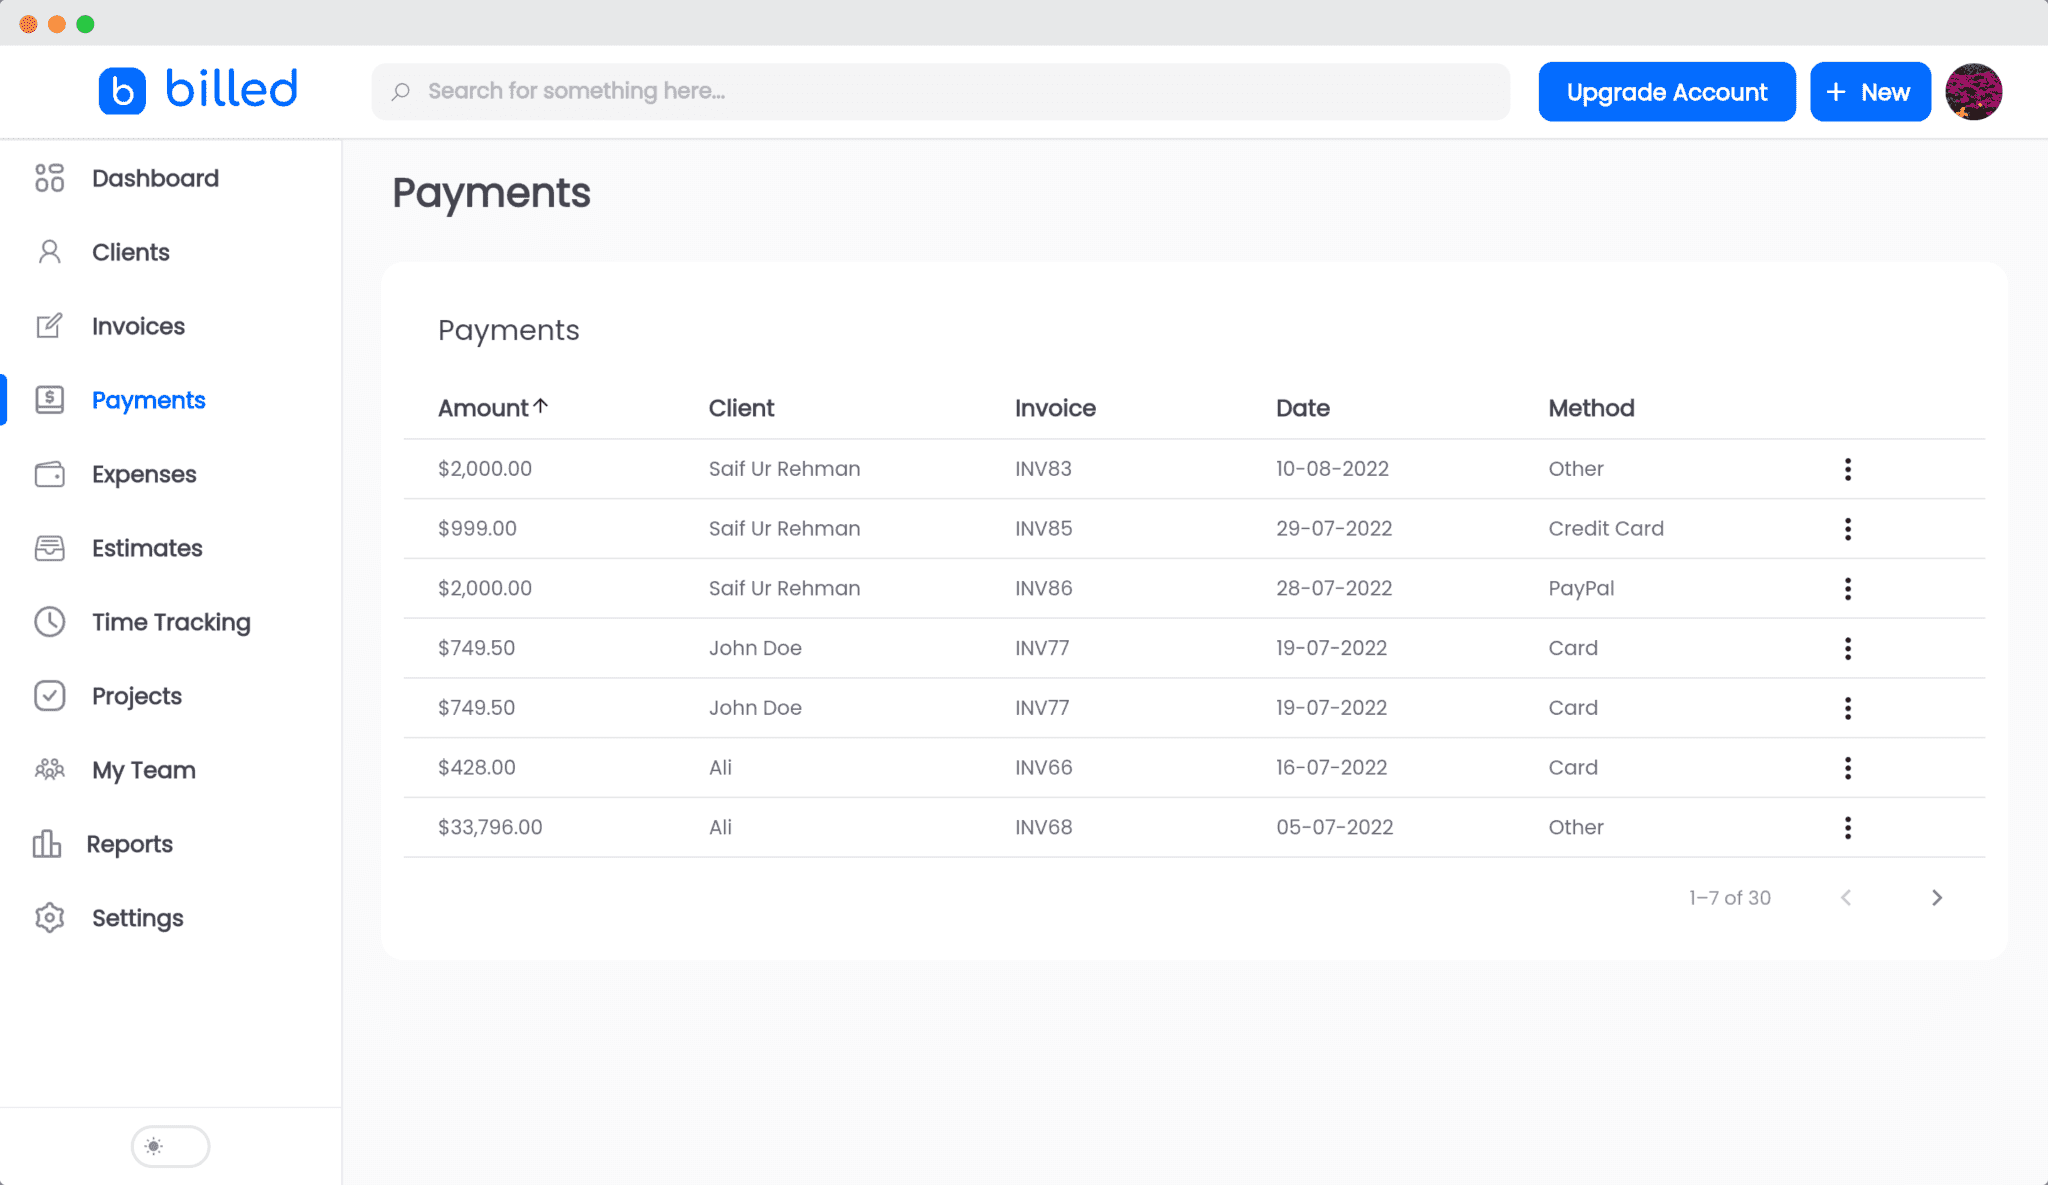Viewport: 2048px width, 1185px height.
Task: Open the Settings gear icon
Action: pyautogui.click(x=49, y=917)
